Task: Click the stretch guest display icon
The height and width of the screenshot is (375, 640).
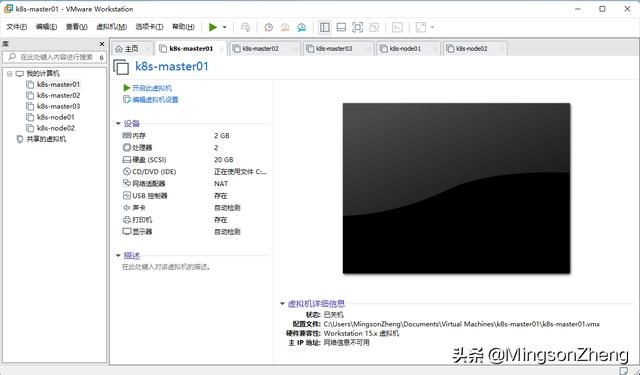Action: coord(420,27)
